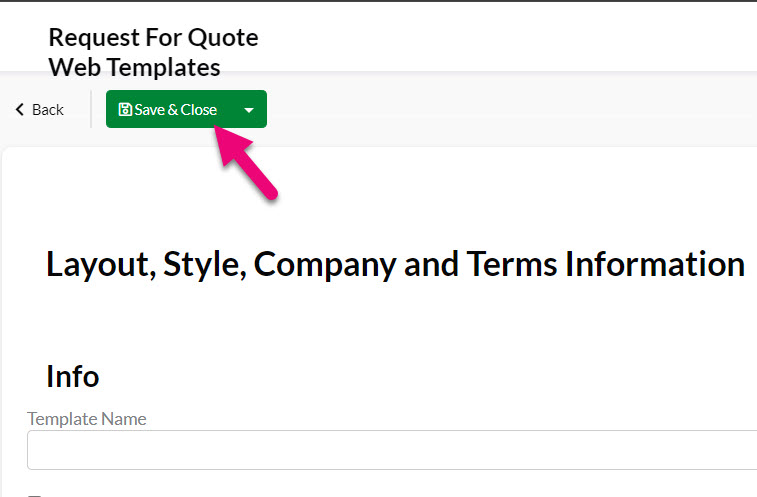The height and width of the screenshot is (497, 757).
Task: Select the Info section heading
Action: click(73, 376)
